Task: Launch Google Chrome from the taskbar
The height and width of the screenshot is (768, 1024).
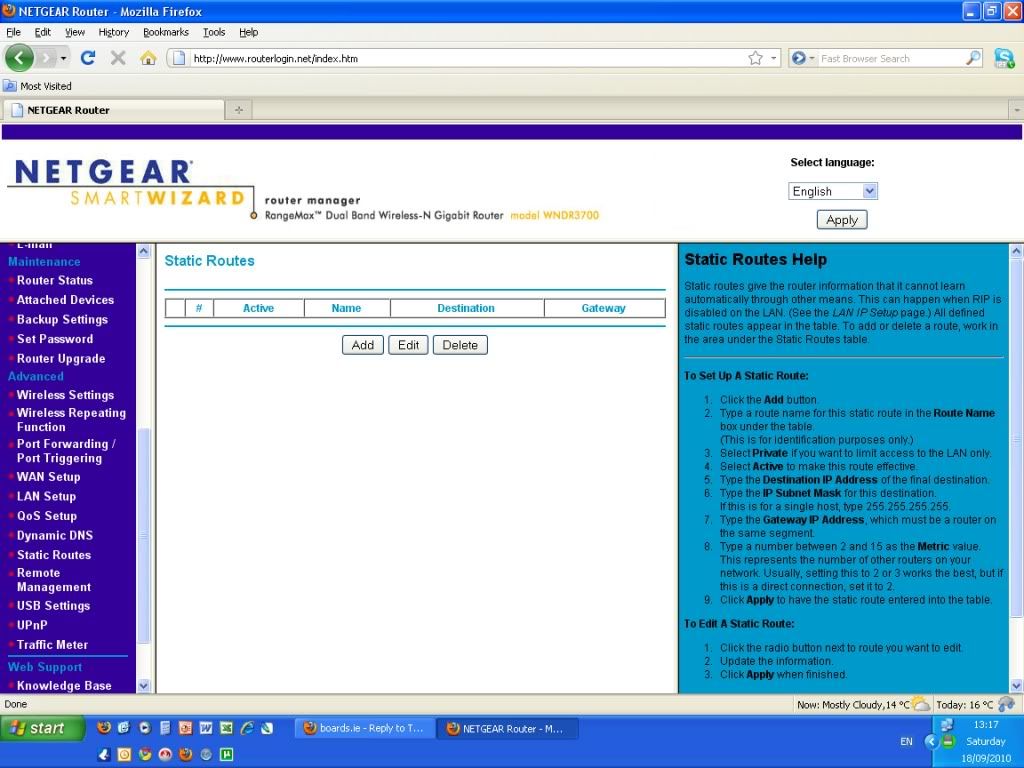Action: tap(144, 754)
